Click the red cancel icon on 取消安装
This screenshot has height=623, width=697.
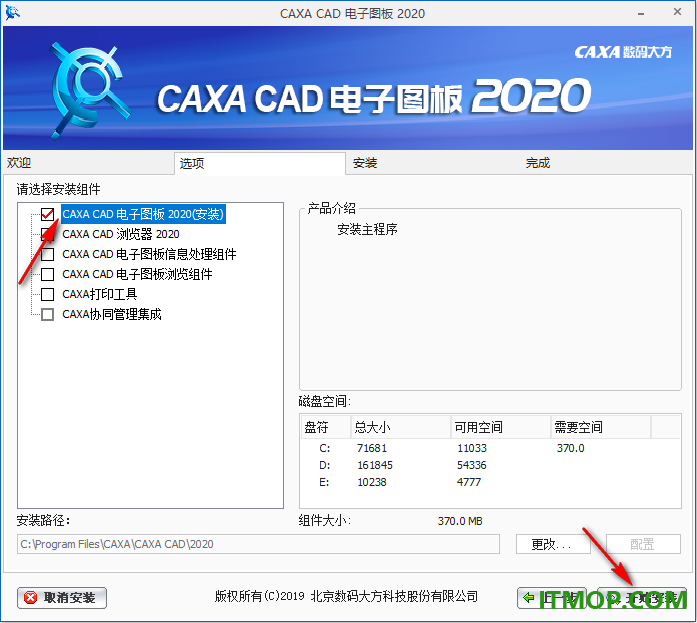[x=30, y=598]
